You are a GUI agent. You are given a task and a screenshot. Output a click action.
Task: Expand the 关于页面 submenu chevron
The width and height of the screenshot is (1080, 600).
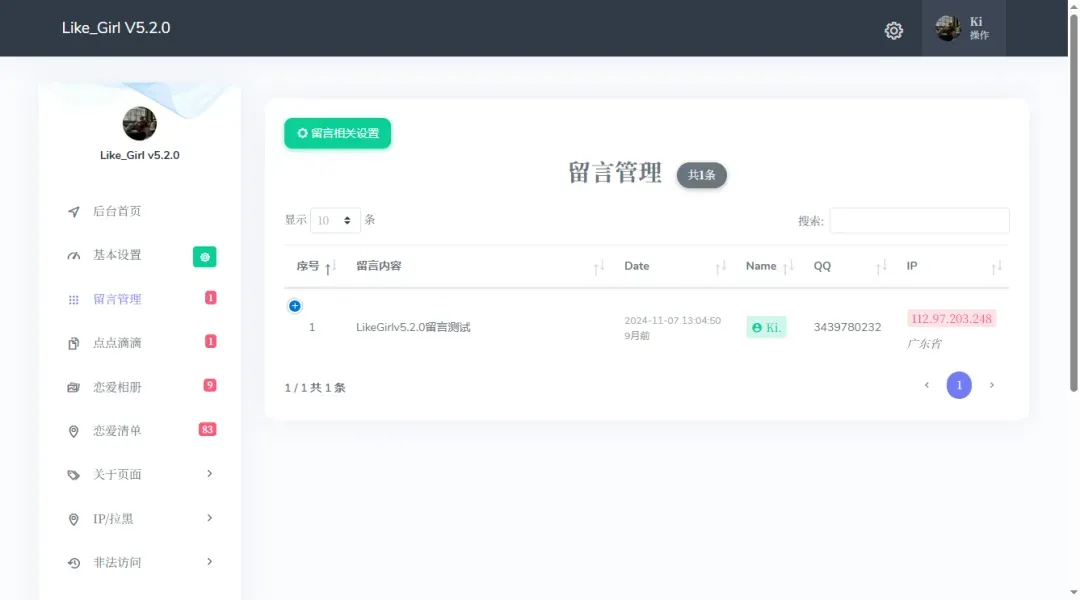click(x=209, y=473)
